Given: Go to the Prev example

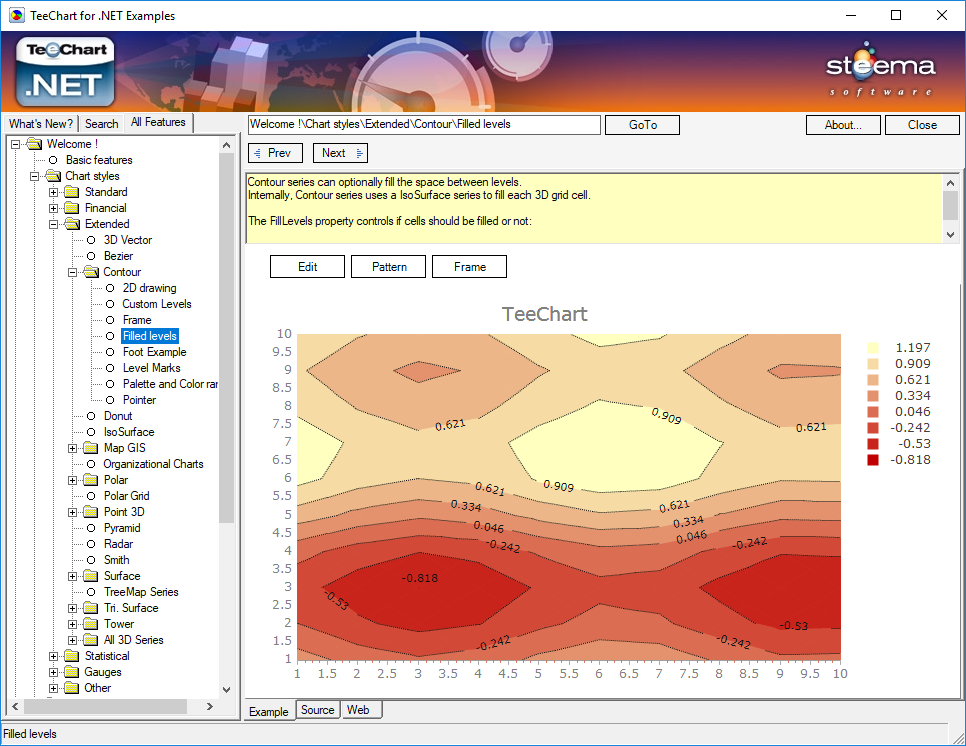Looking at the screenshot, I should 275,153.
